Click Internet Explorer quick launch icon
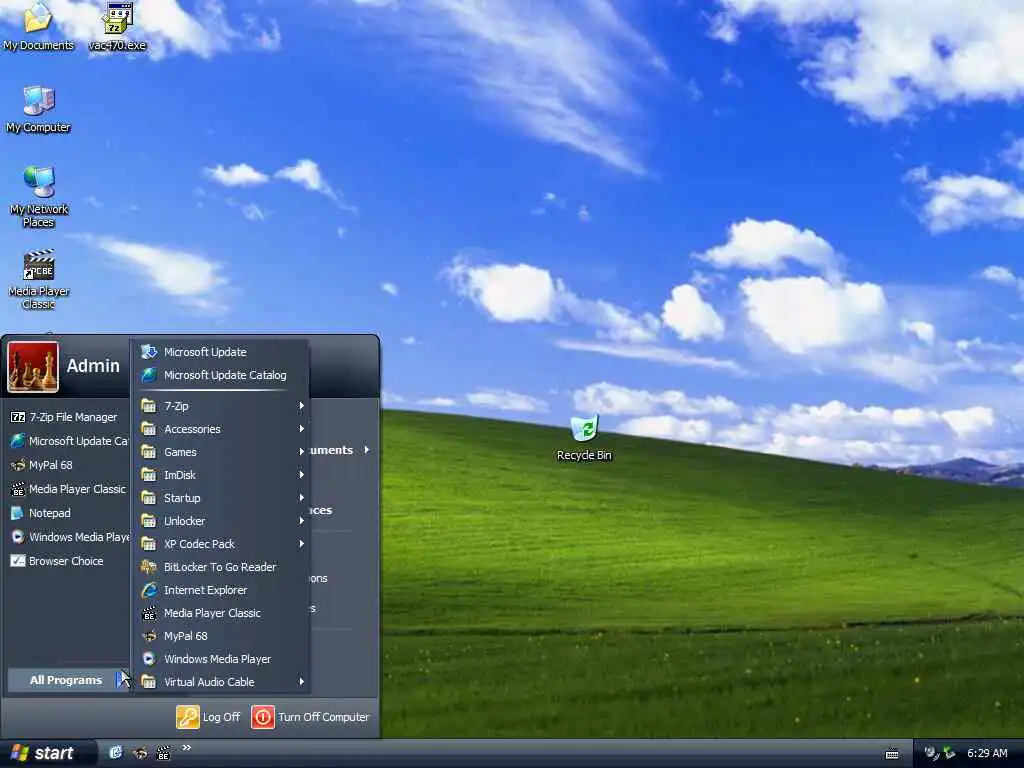This screenshot has width=1024, height=768. click(115, 753)
